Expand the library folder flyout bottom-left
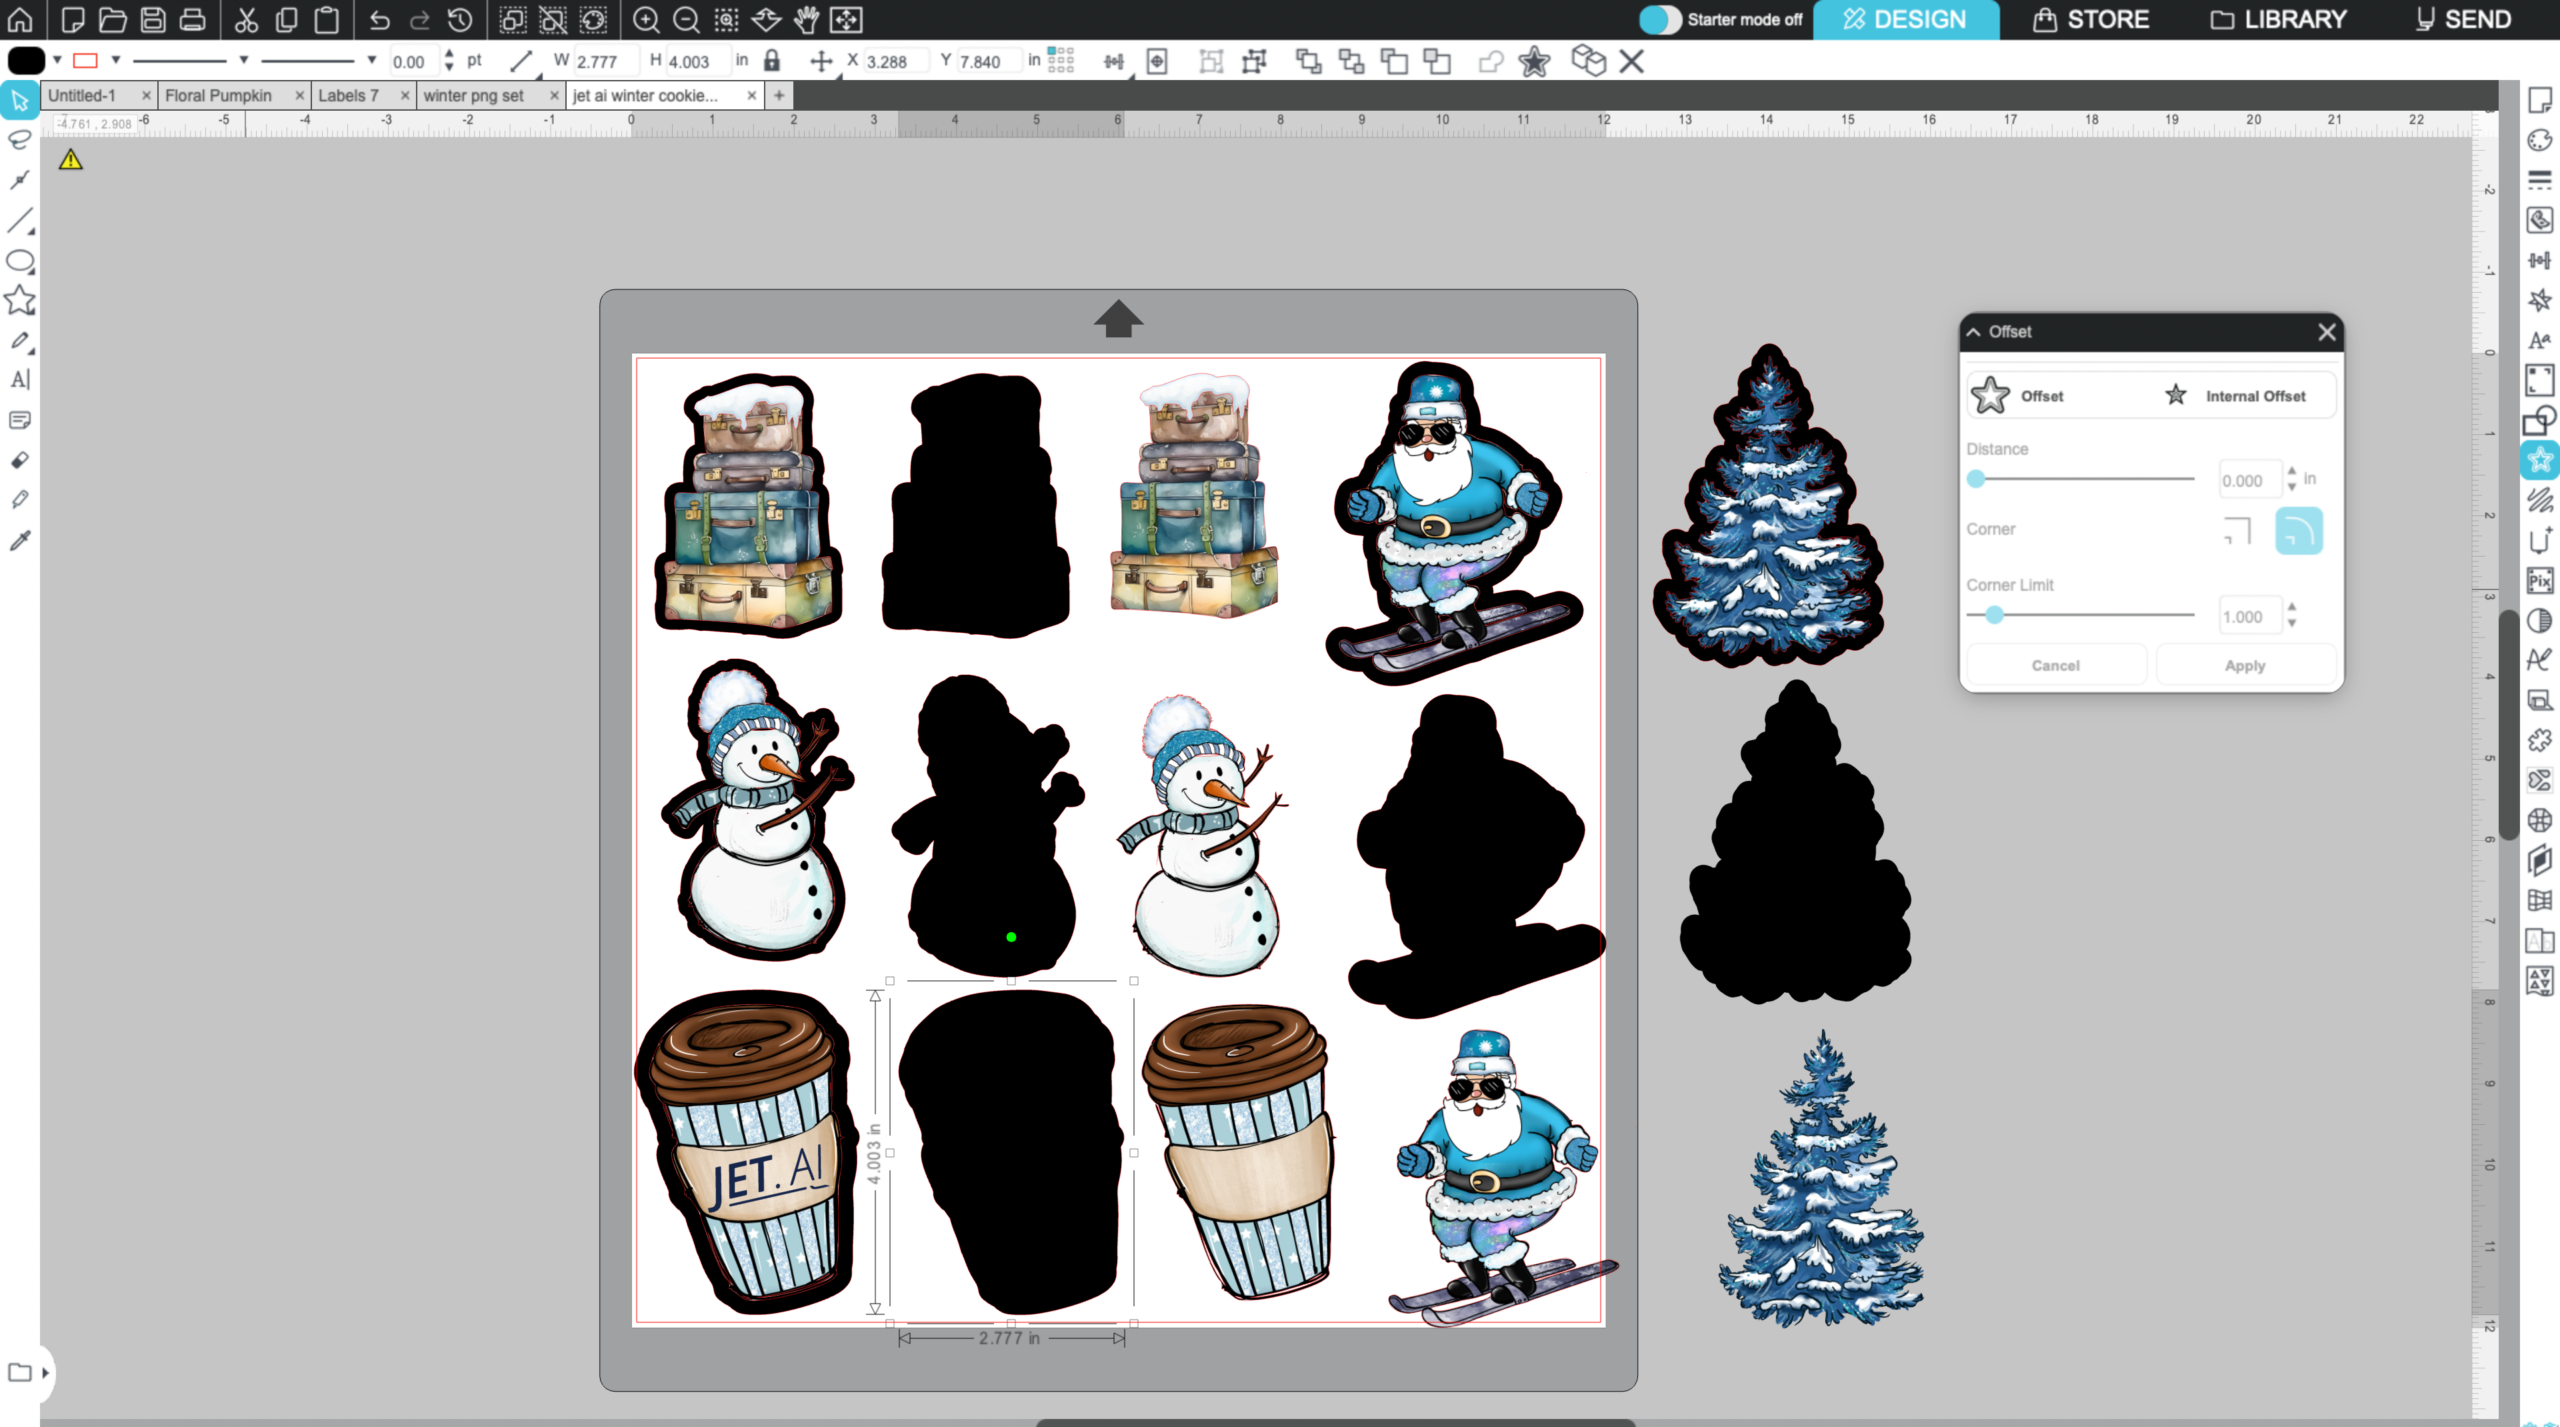 pos(45,1372)
